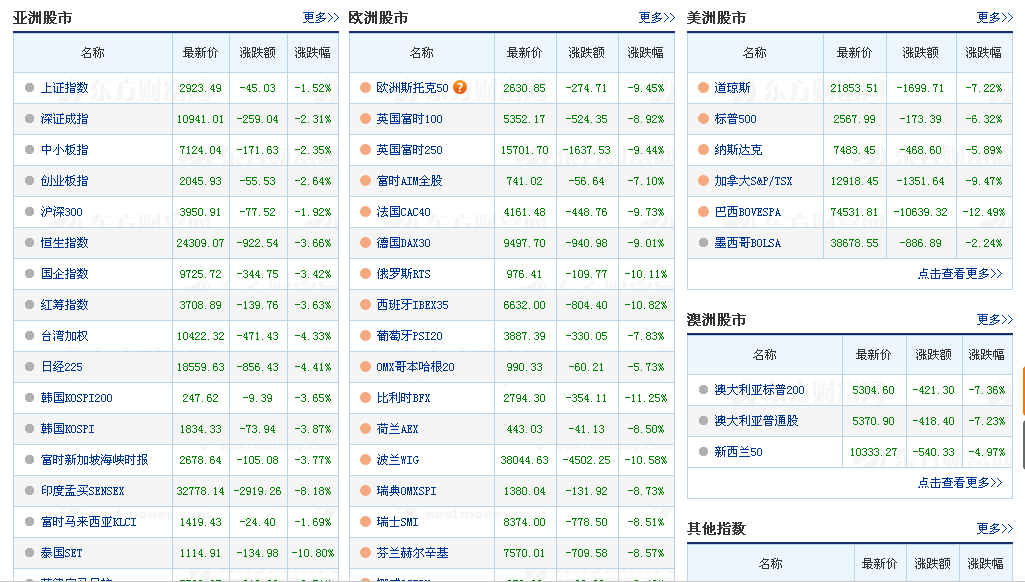Click the grey dot next to 墨西哥BOLSA
The image size is (1025, 582).
coord(703,243)
